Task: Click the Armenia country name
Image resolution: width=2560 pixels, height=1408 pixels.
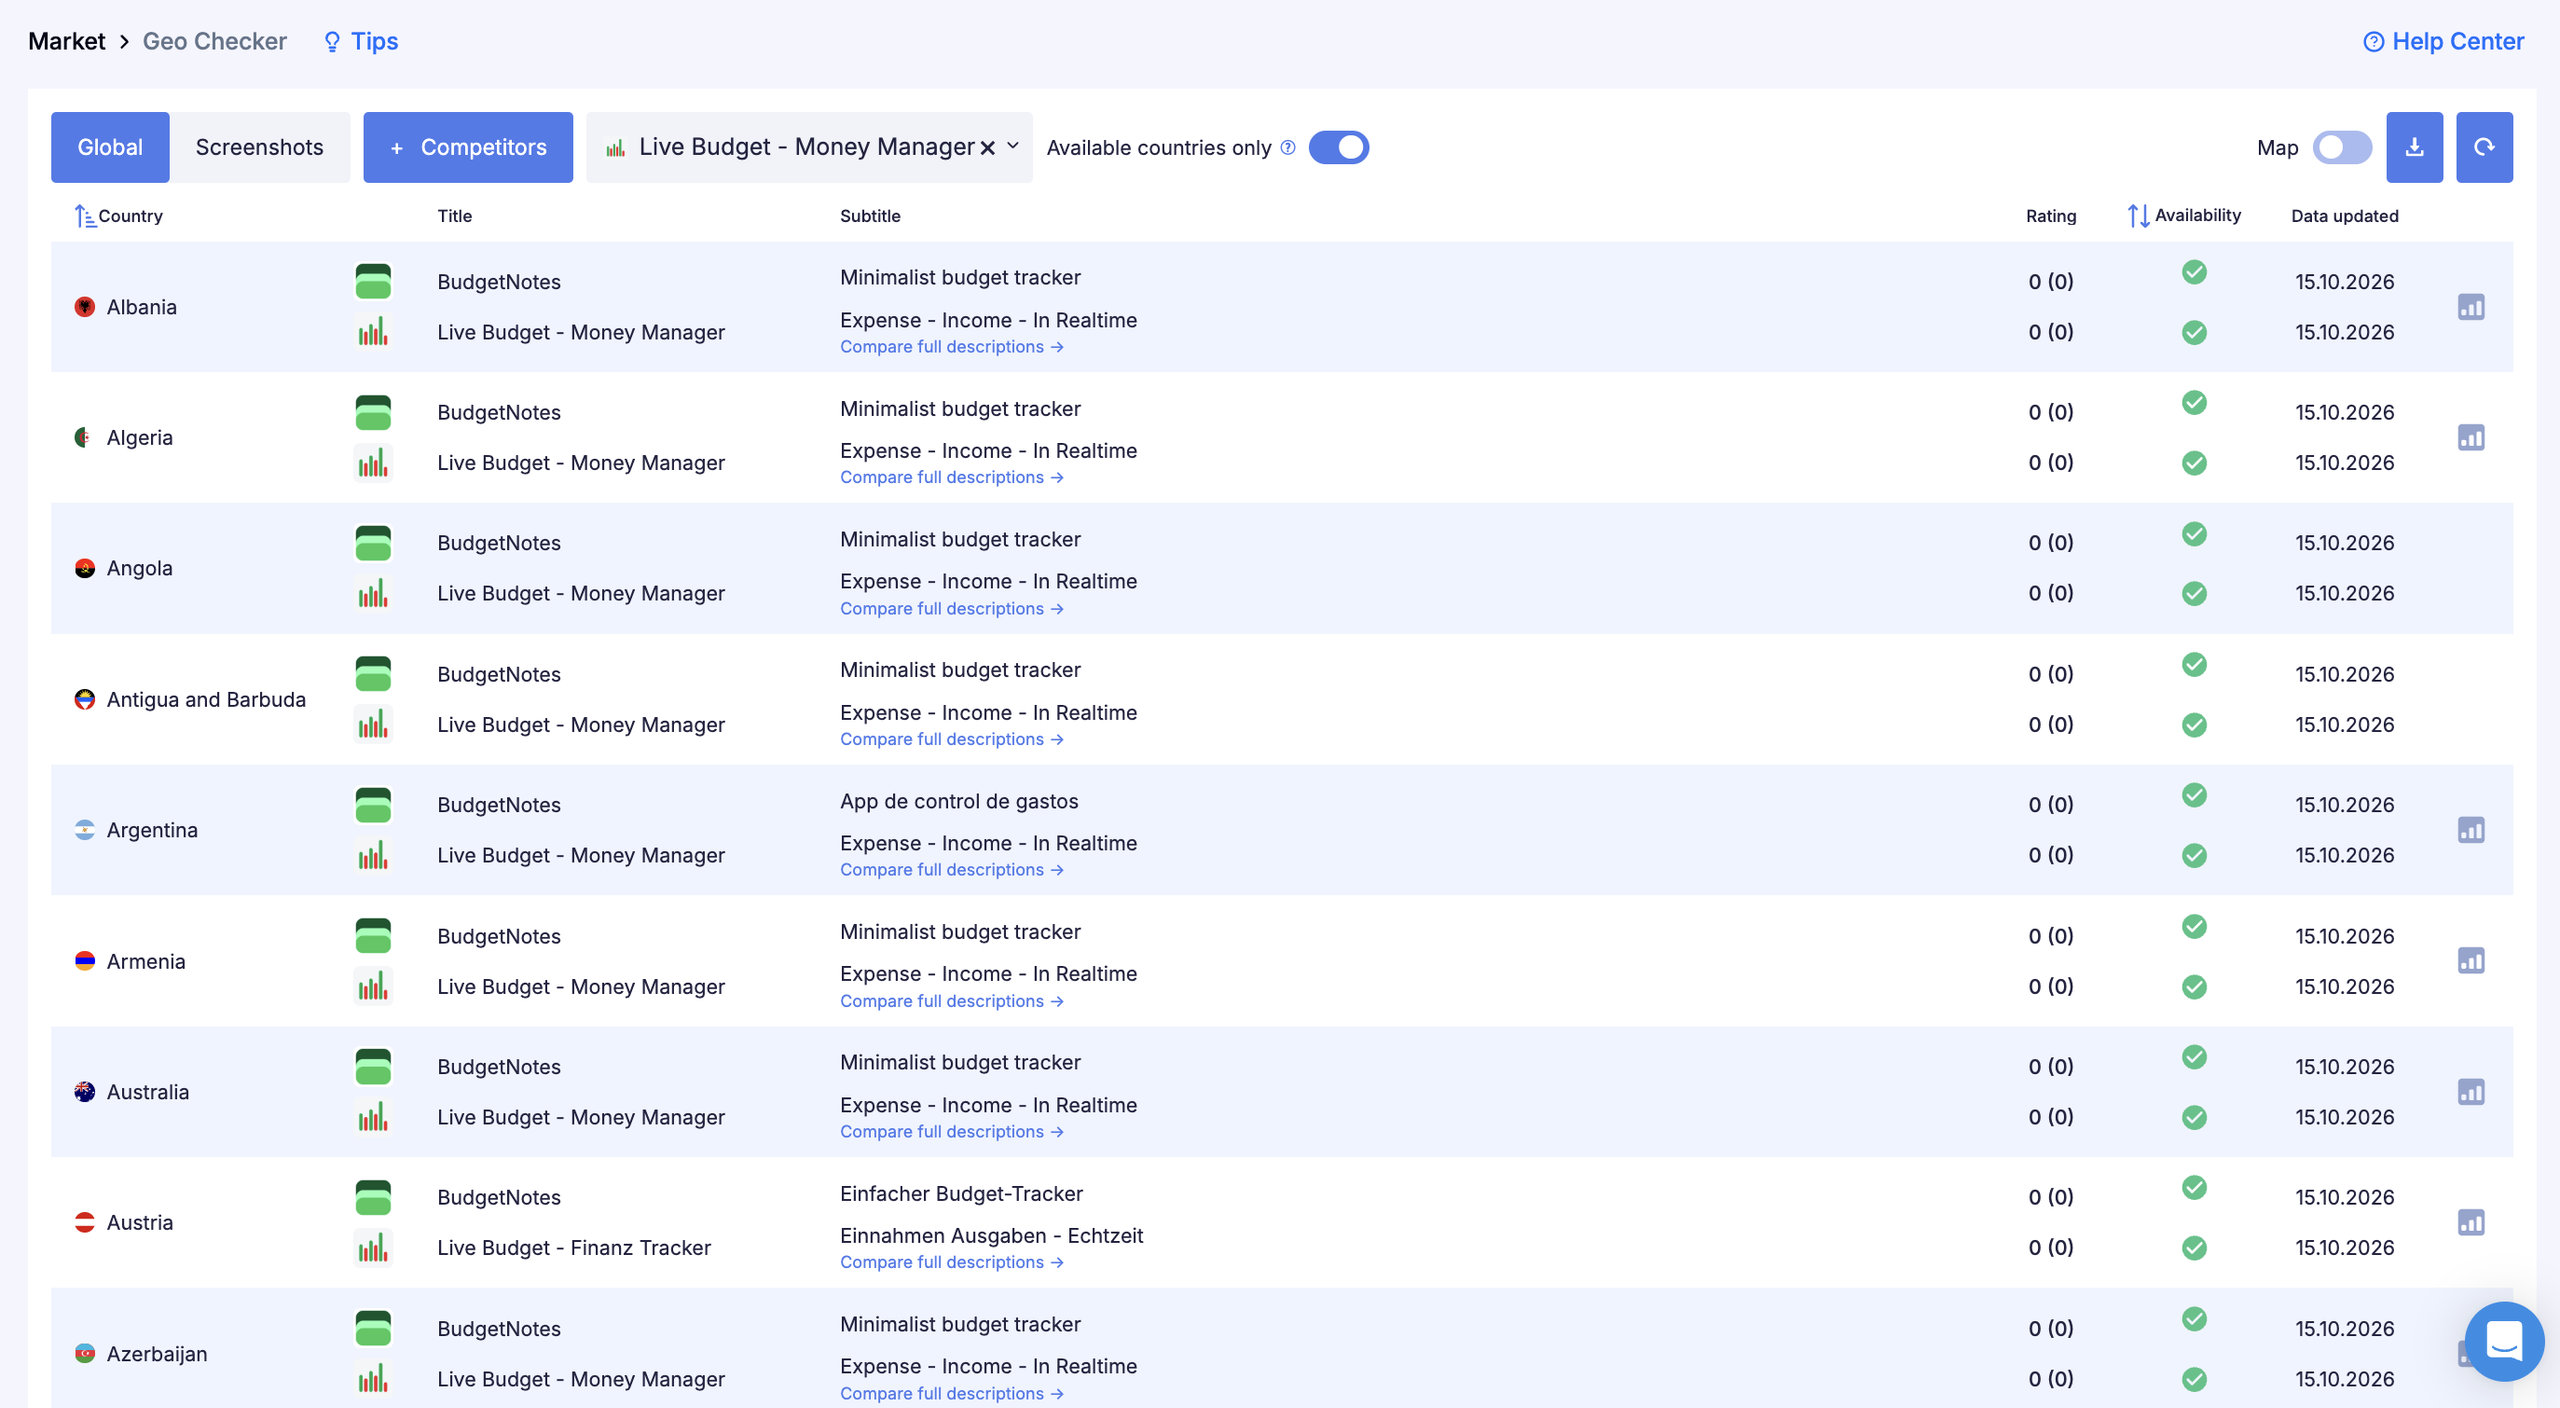Action: [146, 961]
